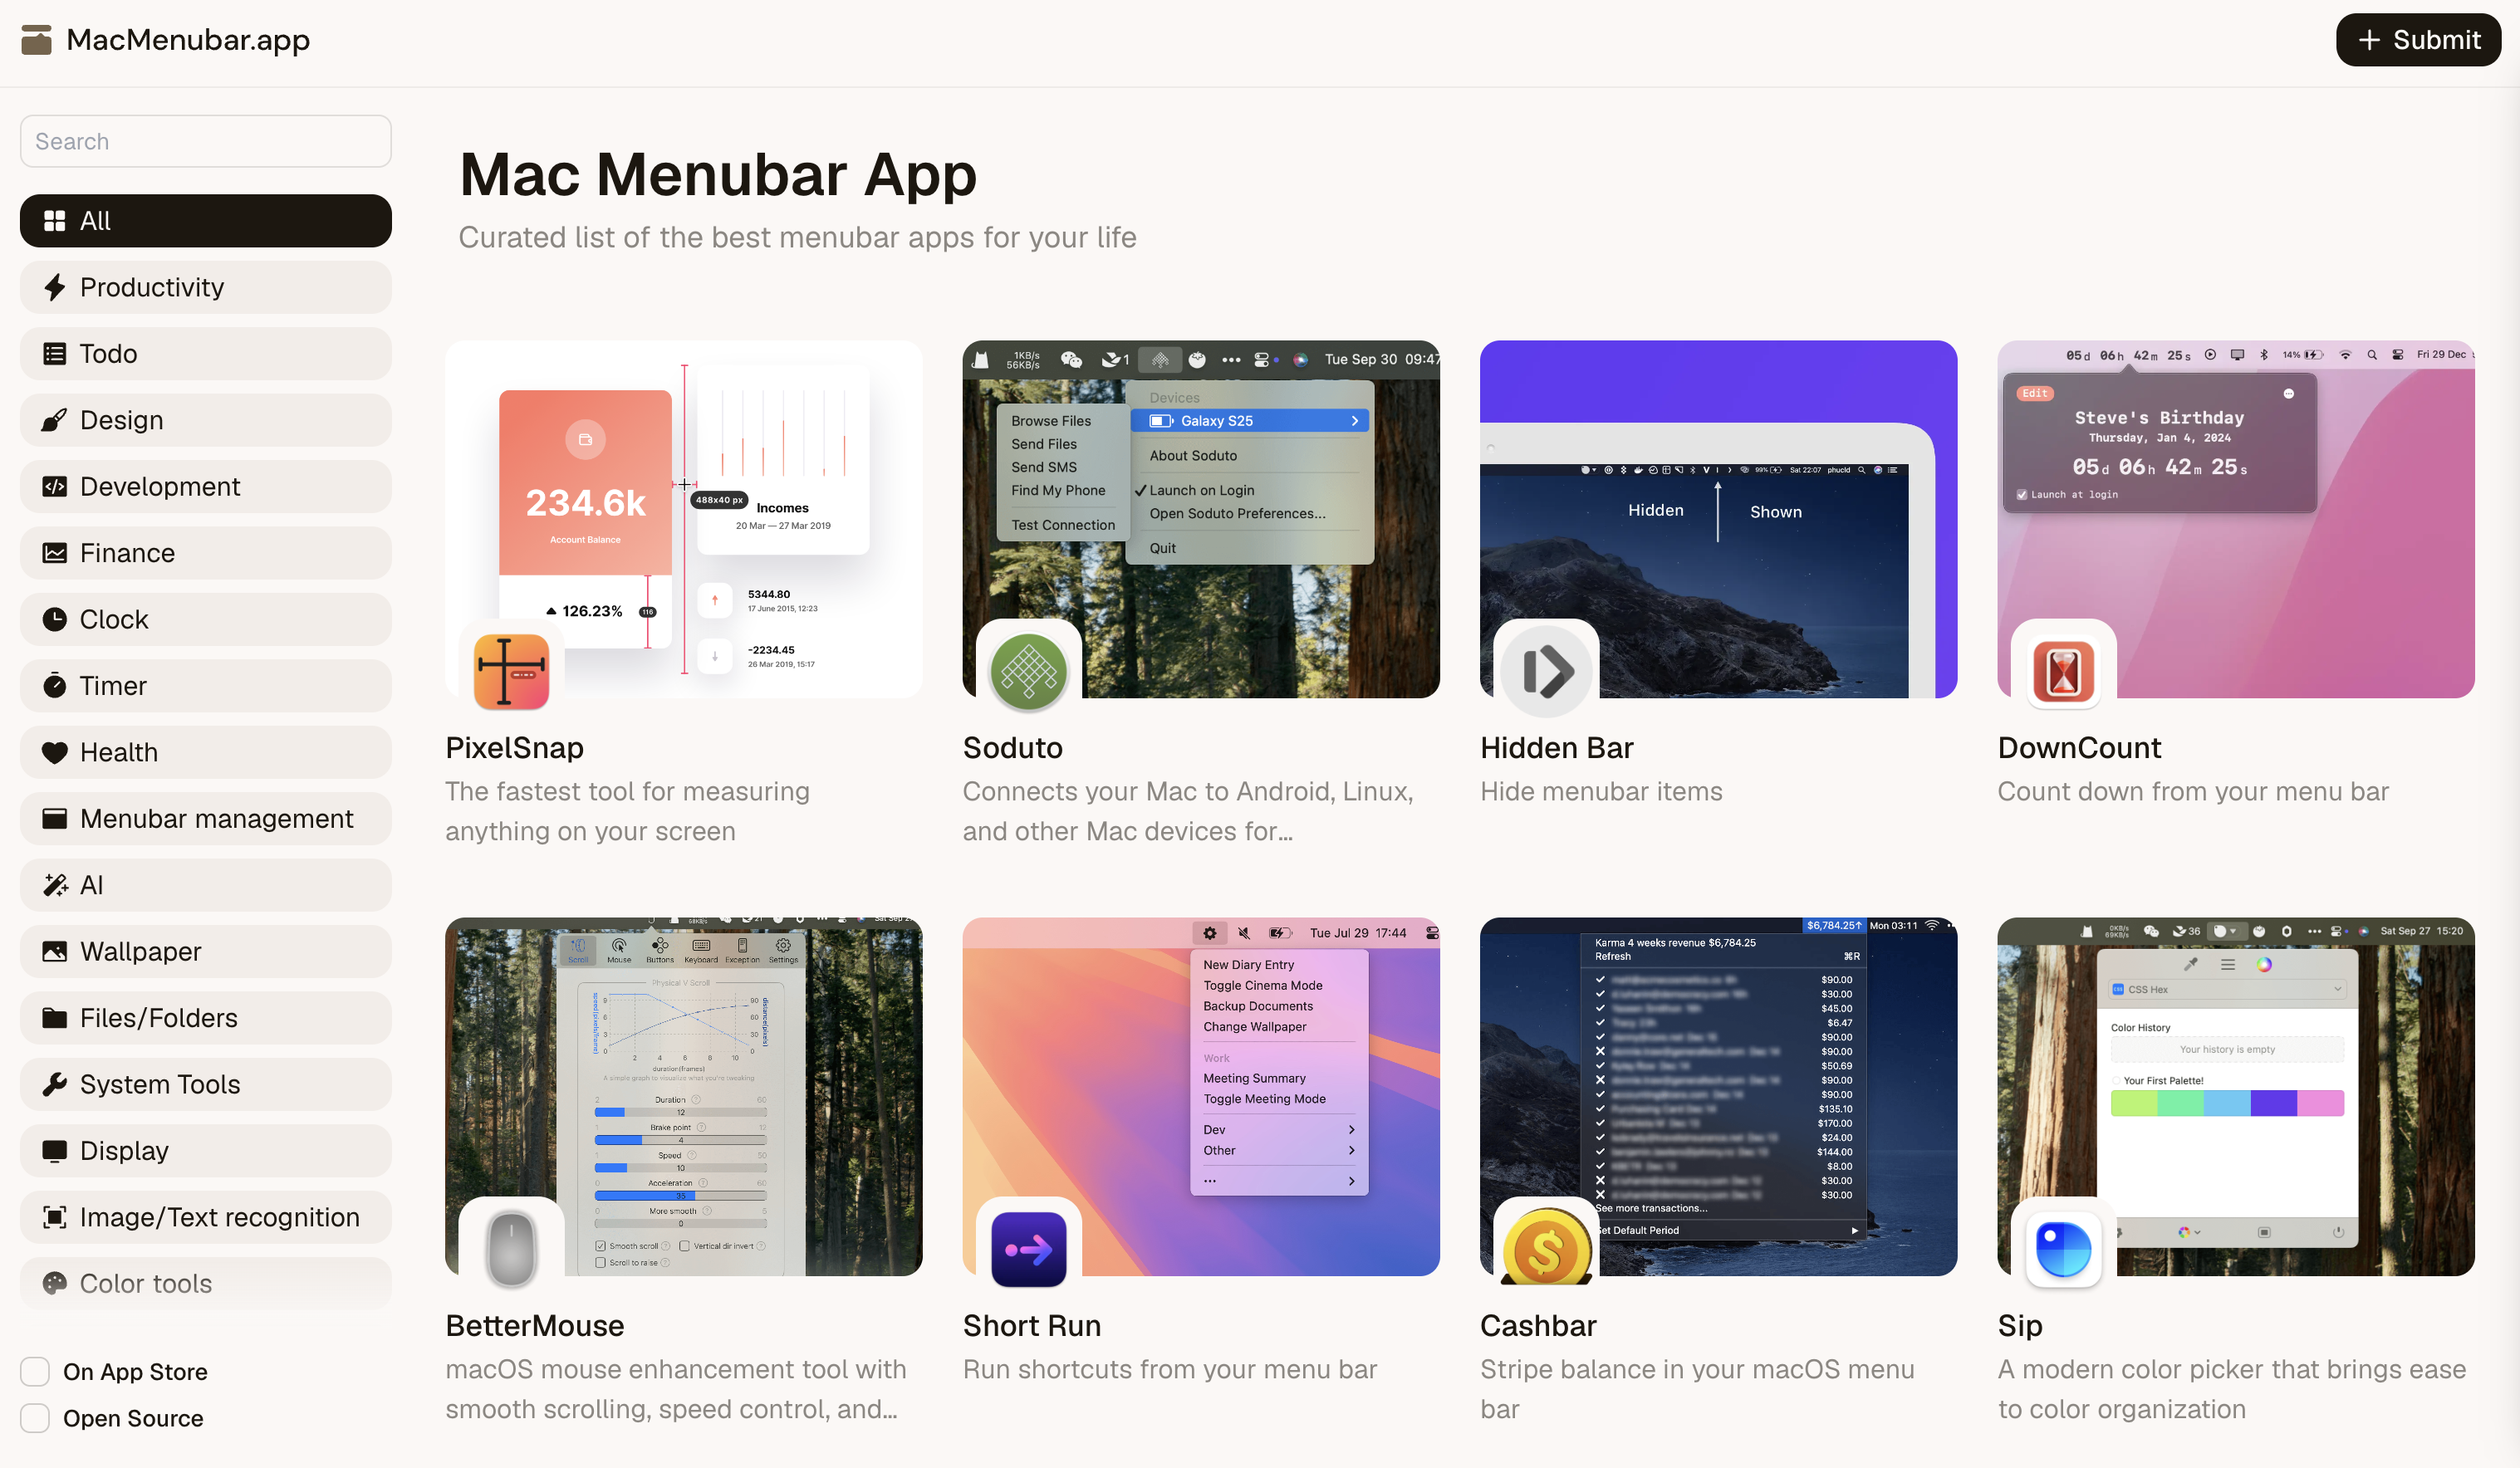The width and height of the screenshot is (2520, 1468).
Task: Select the Finance category filter
Action: [x=205, y=553]
